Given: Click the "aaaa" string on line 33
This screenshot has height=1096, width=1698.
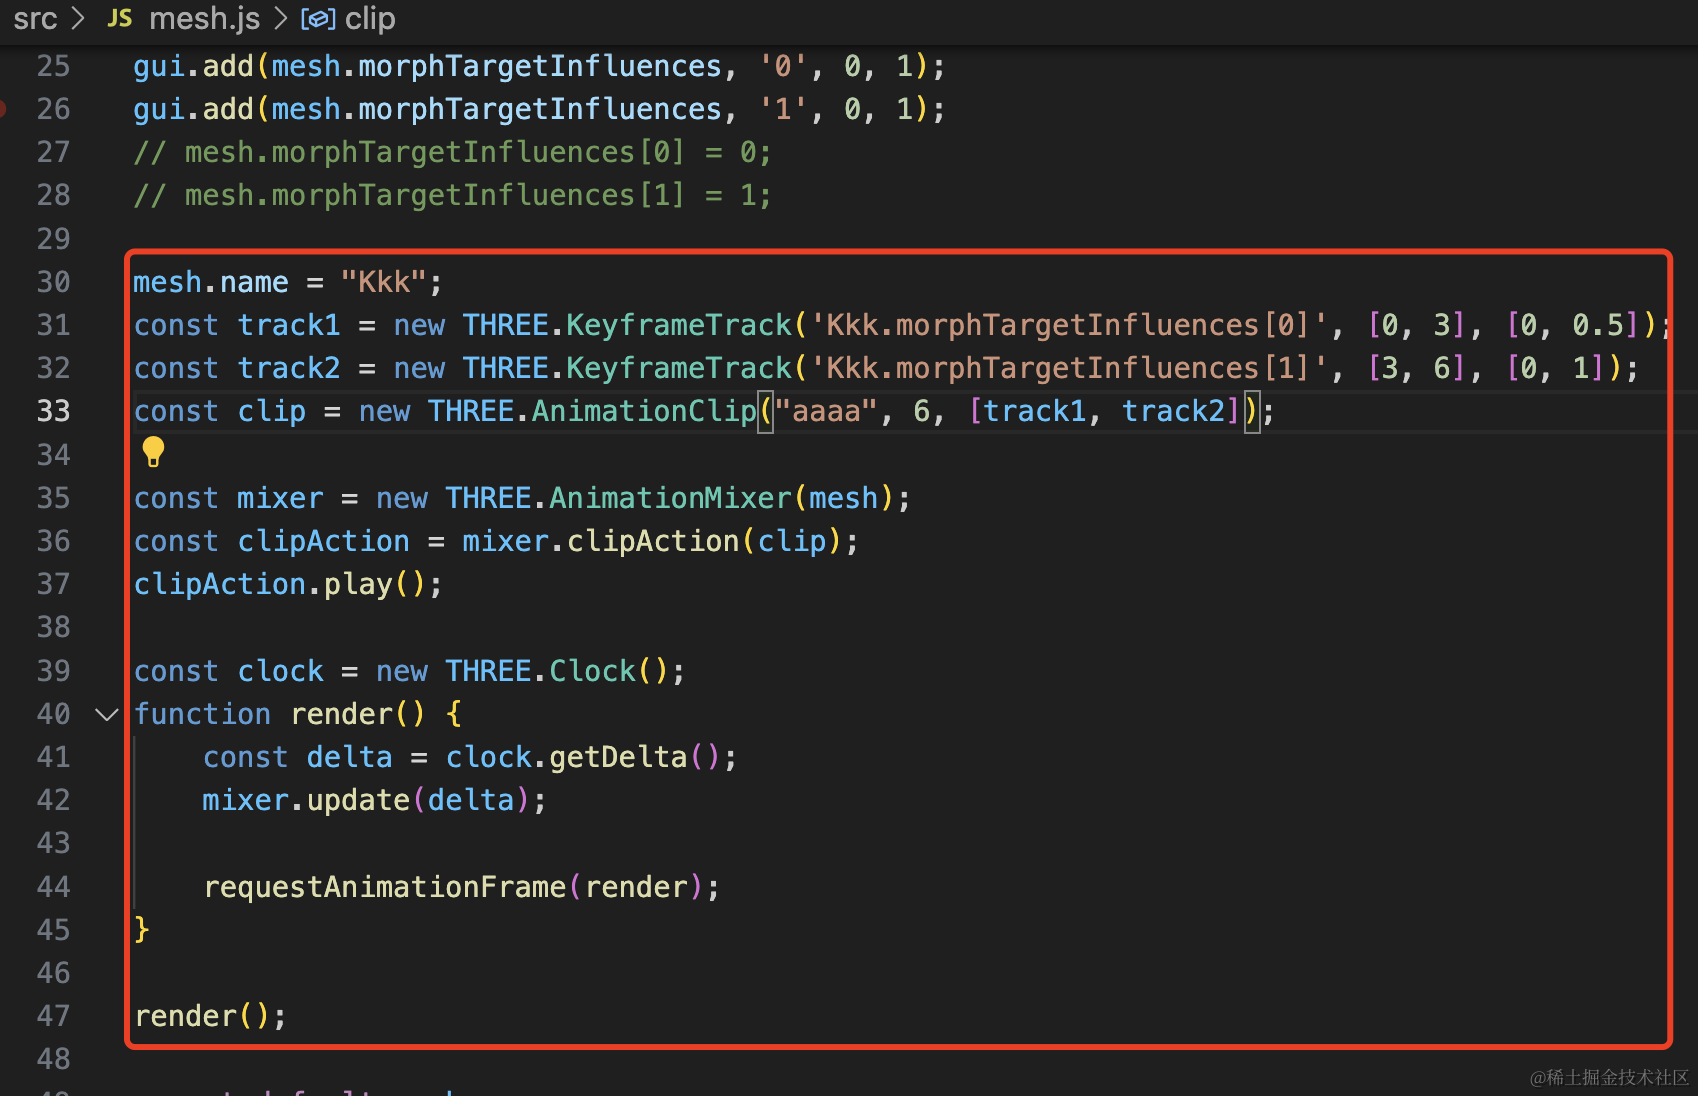Looking at the screenshot, I should [x=827, y=411].
